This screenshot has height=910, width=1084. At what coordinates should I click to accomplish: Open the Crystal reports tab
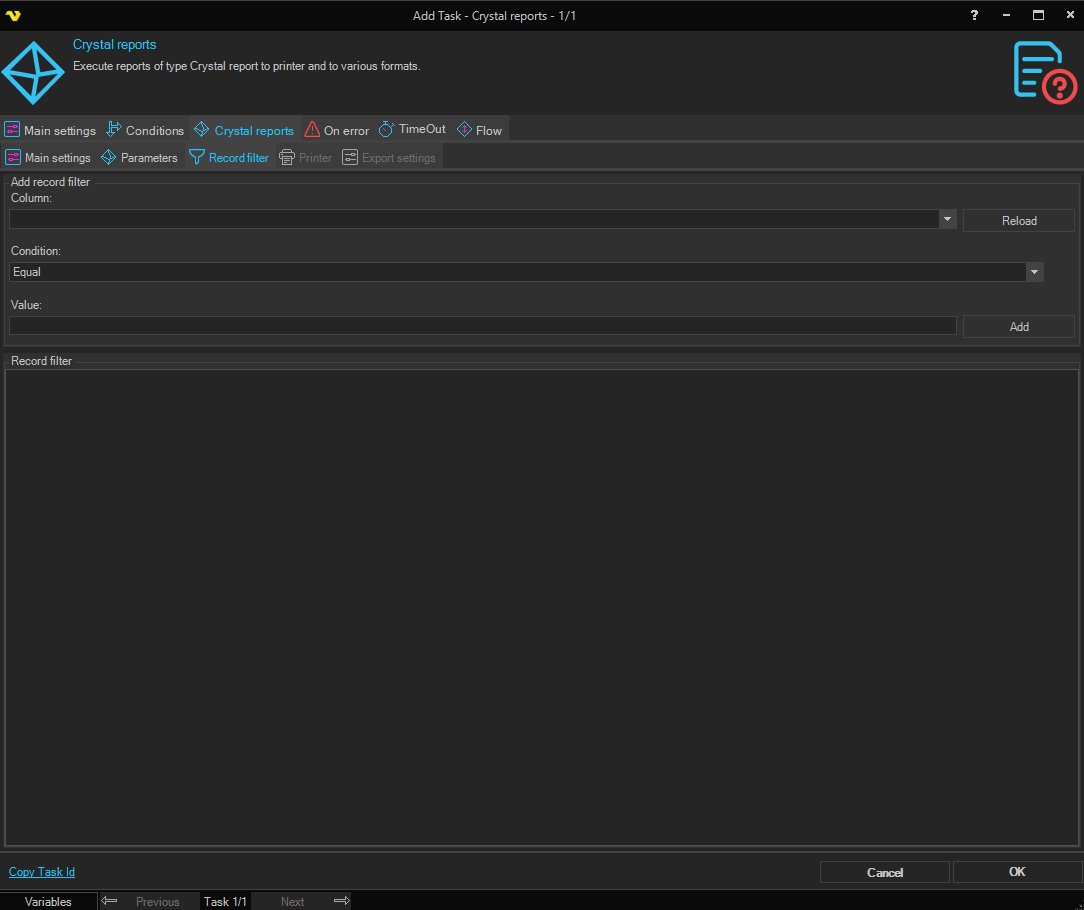click(x=245, y=130)
